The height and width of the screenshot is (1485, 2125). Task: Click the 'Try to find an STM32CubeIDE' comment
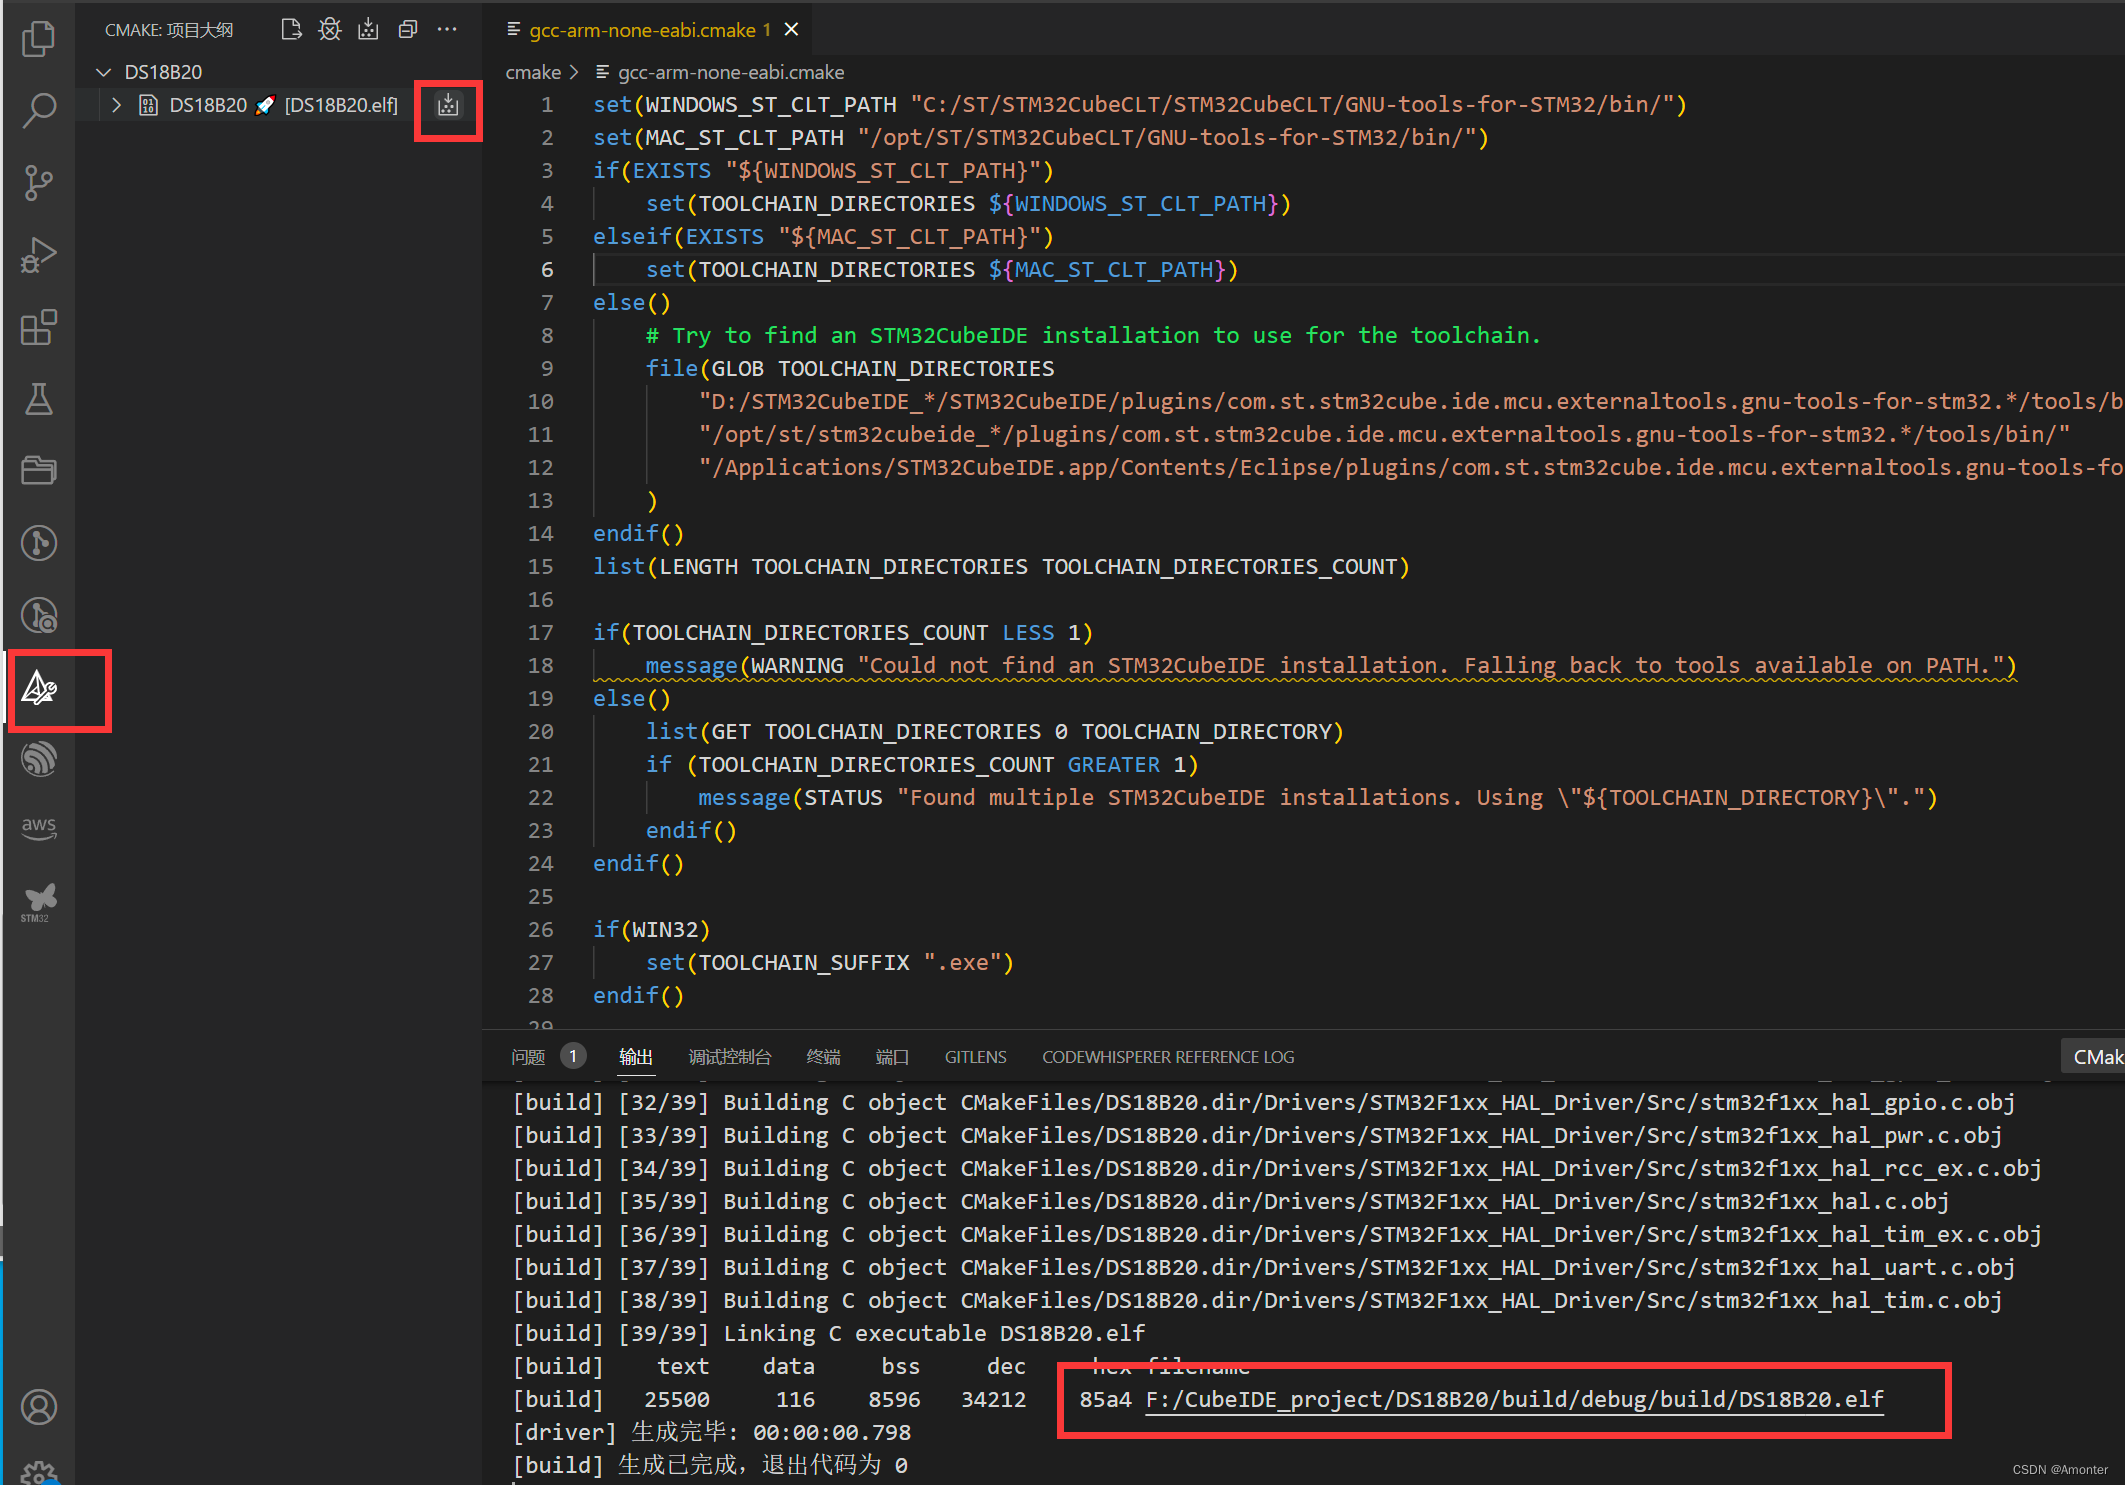[x=1093, y=335]
